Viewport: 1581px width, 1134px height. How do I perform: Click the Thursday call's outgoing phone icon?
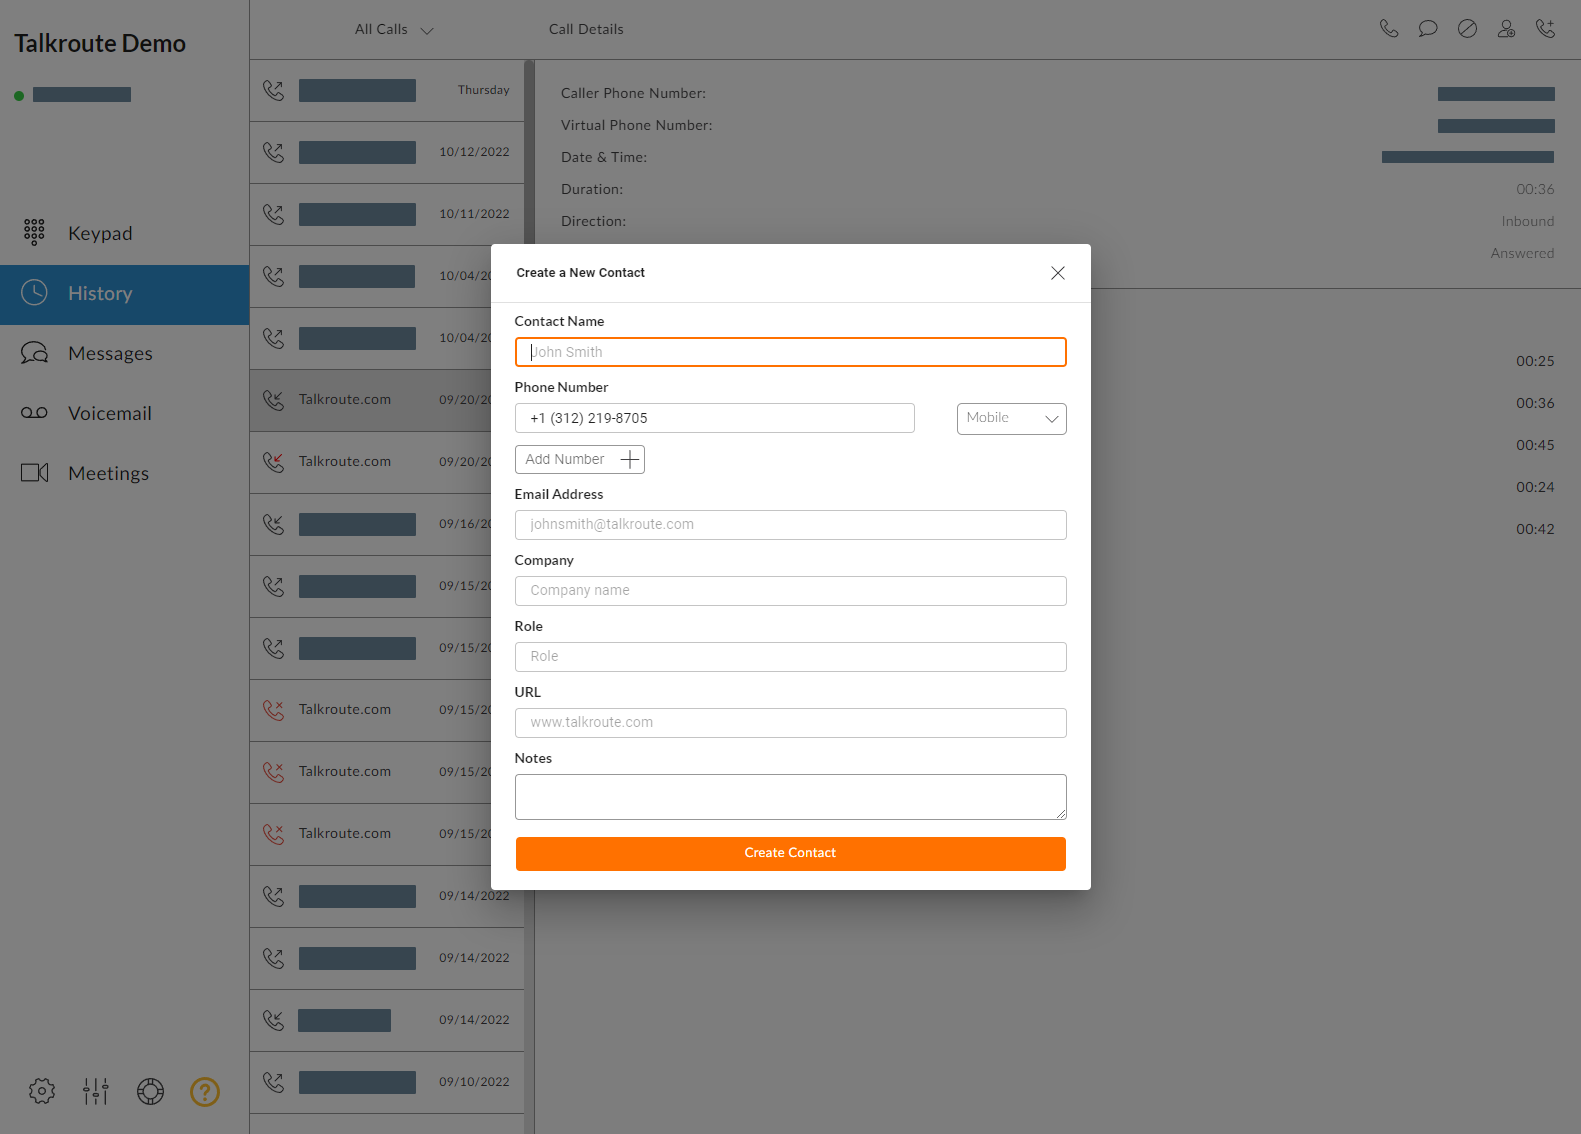(x=273, y=91)
